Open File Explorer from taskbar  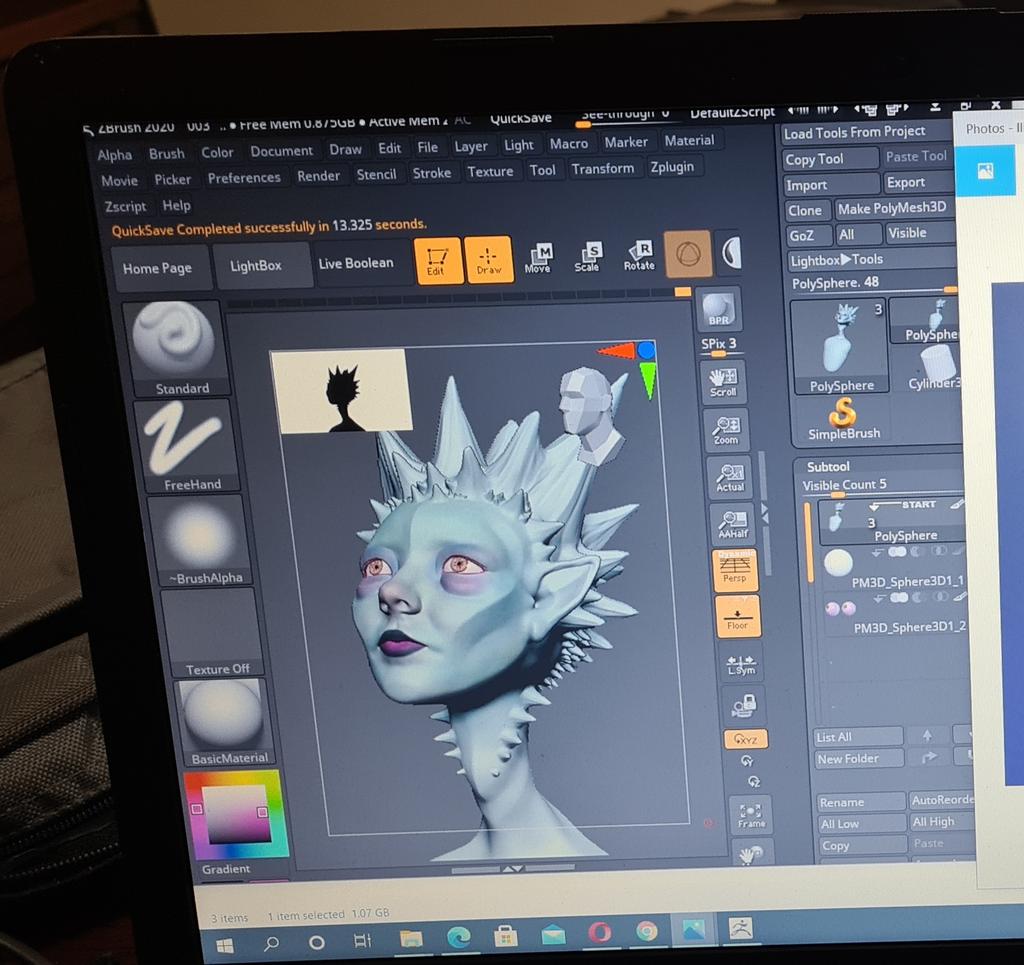click(411, 940)
